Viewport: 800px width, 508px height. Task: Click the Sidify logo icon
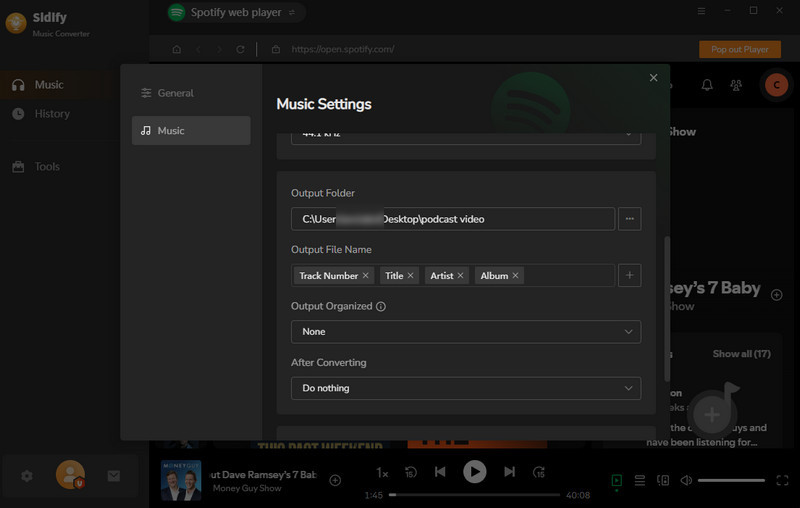click(16, 23)
